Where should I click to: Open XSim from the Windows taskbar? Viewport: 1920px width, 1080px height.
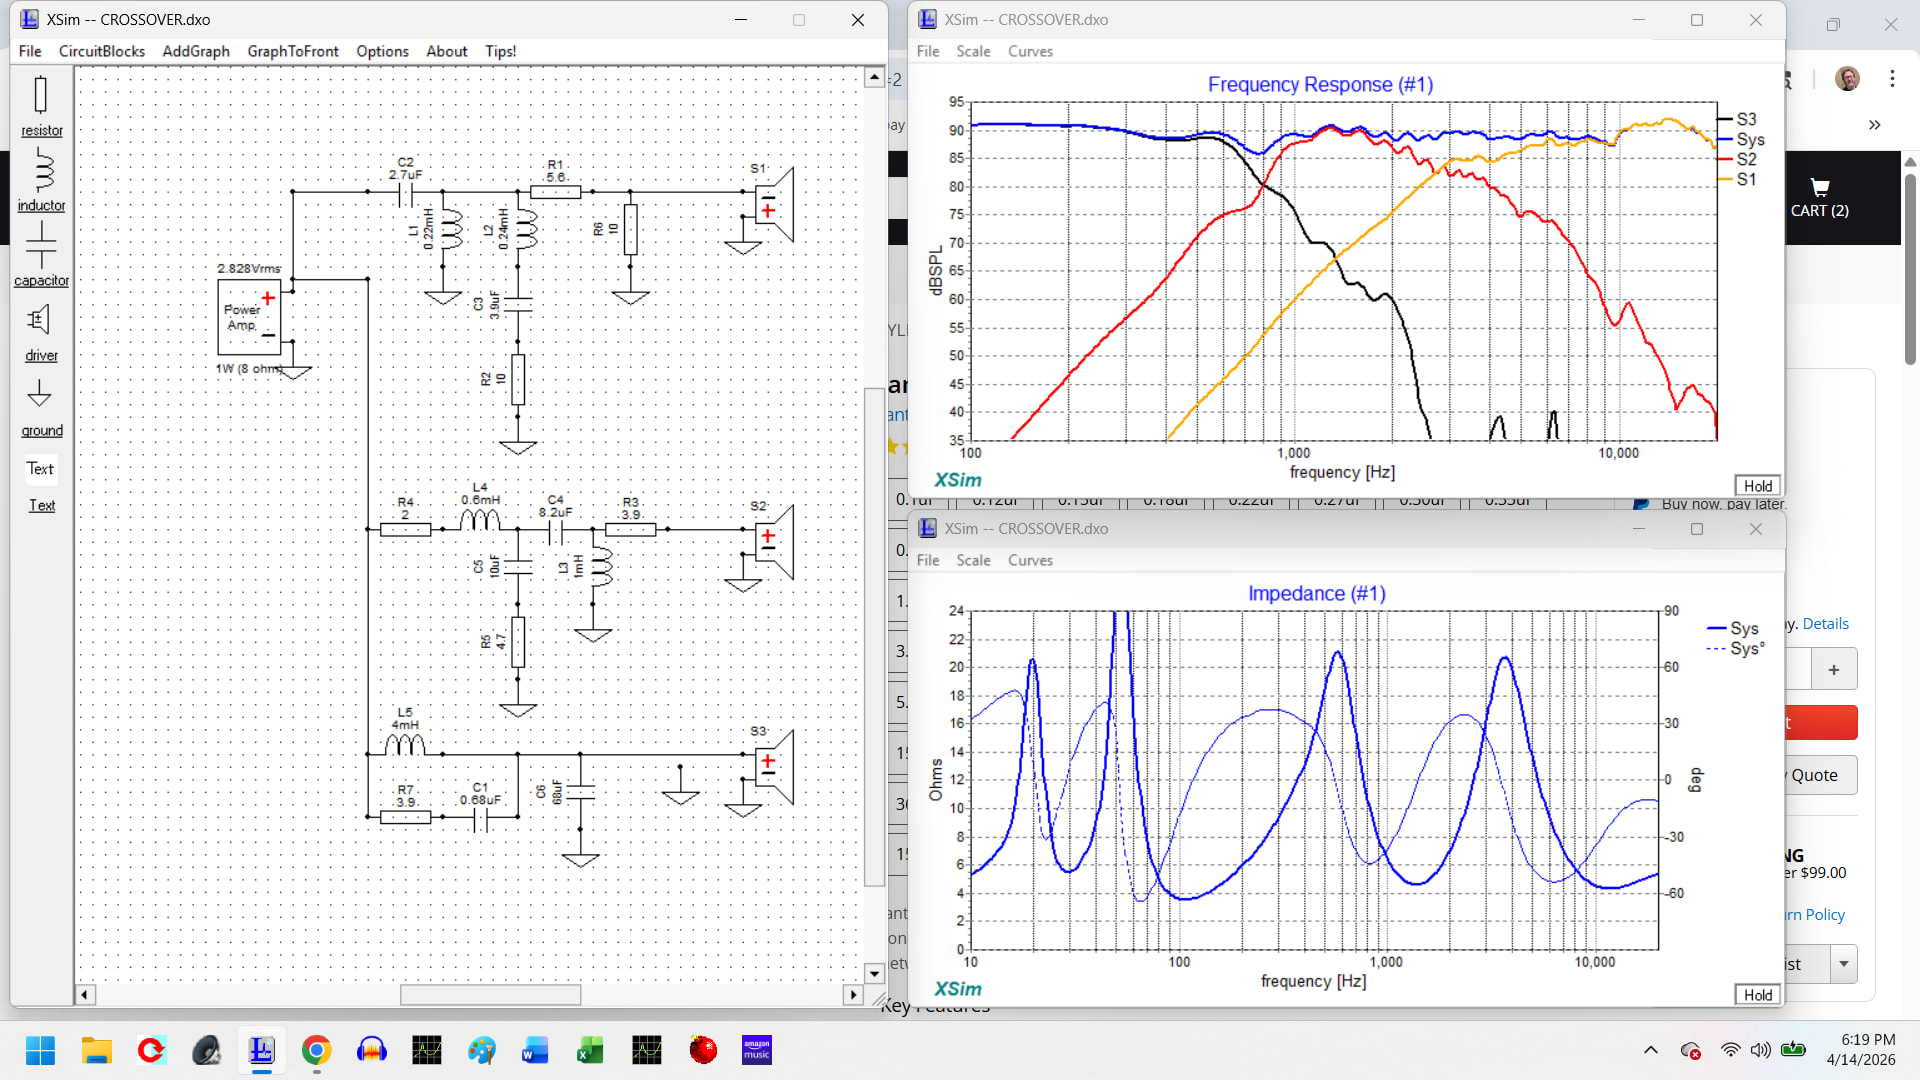(261, 1051)
